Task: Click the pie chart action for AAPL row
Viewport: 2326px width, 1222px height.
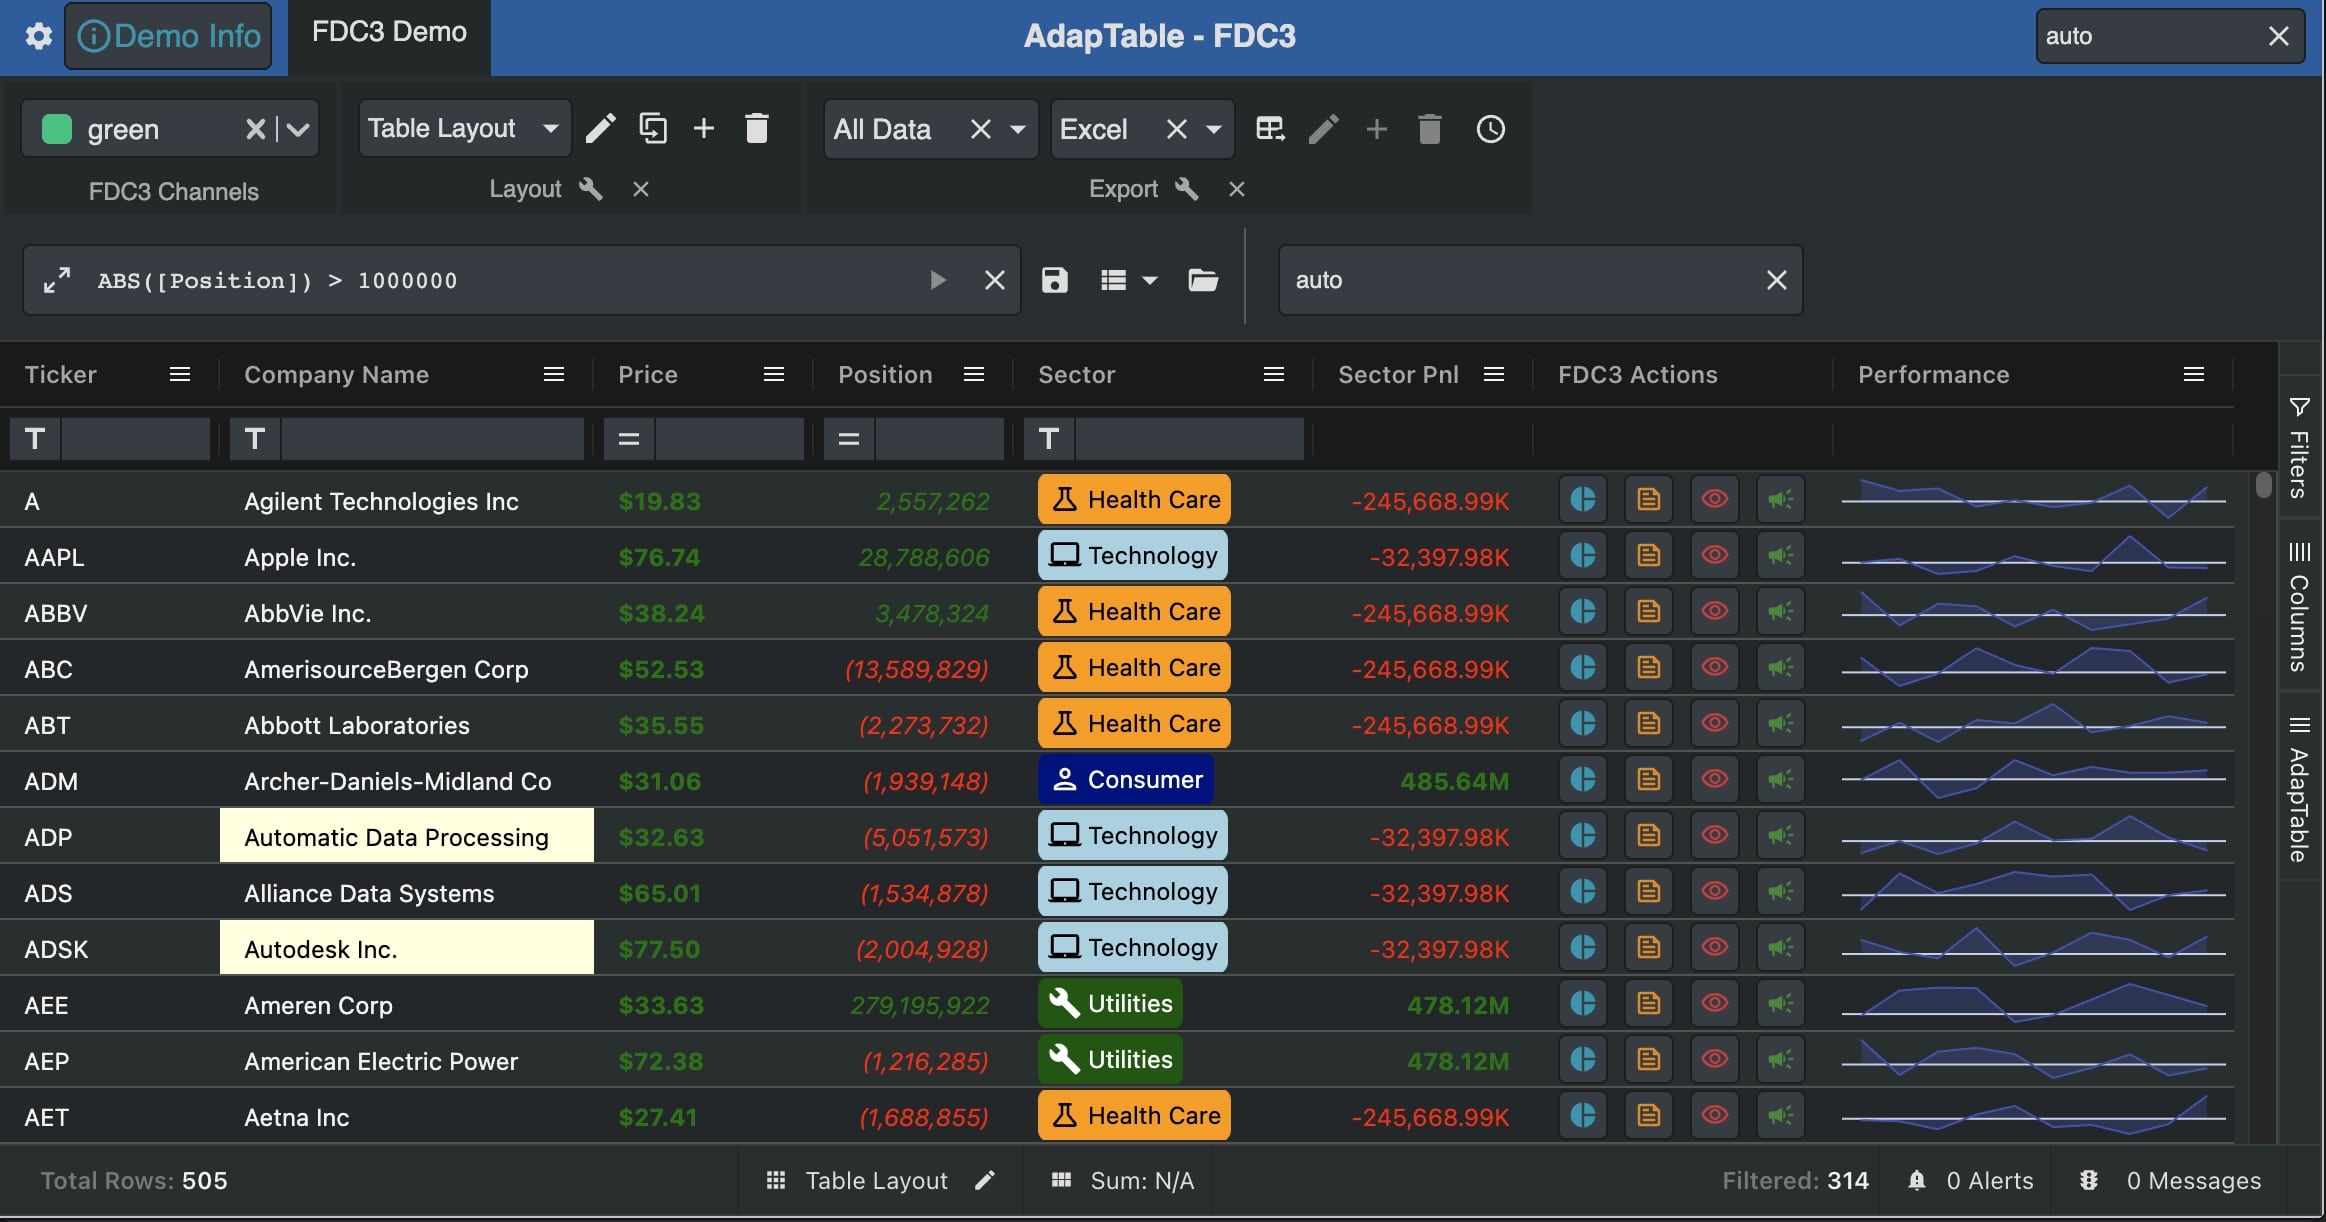Action: (x=1583, y=556)
